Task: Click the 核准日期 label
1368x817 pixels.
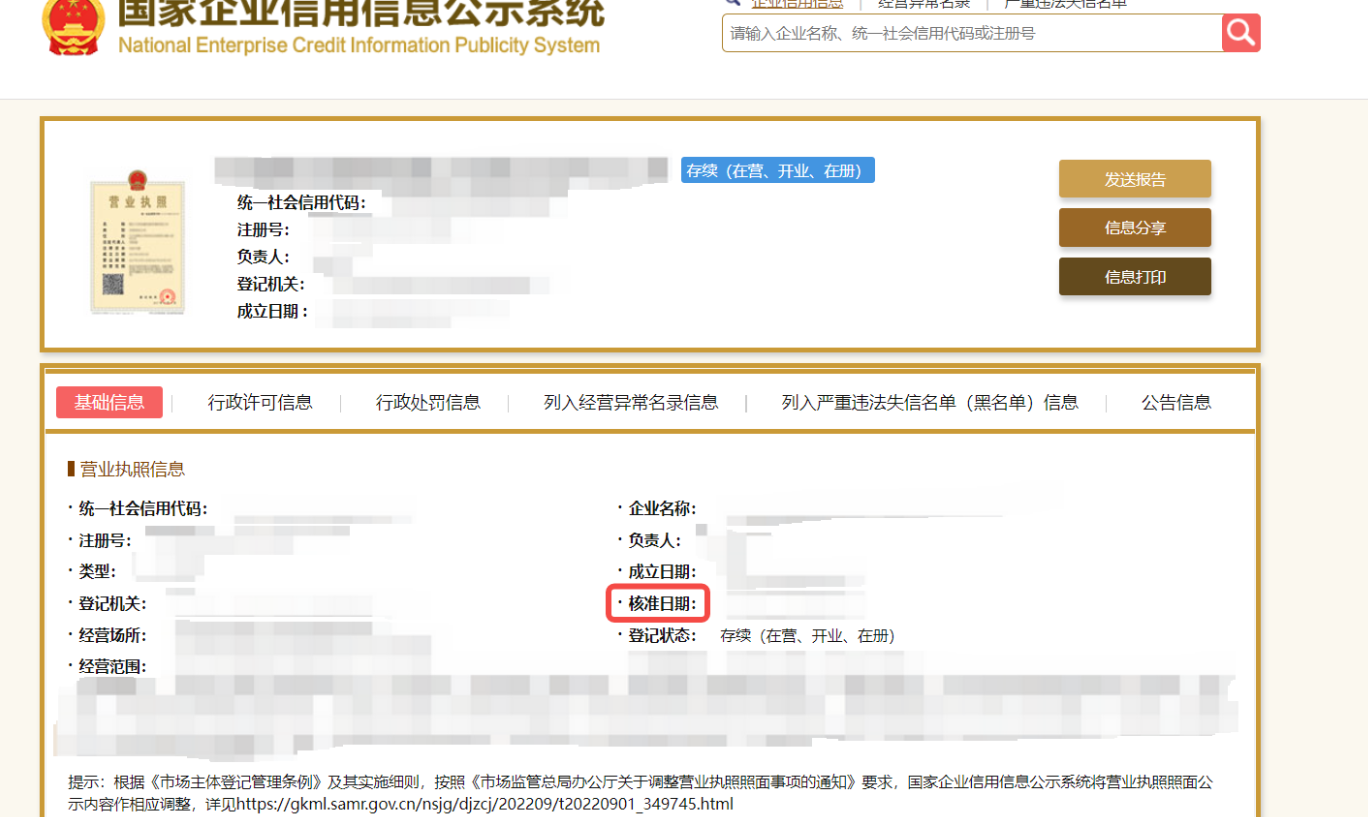Action: click(x=663, y=604)
